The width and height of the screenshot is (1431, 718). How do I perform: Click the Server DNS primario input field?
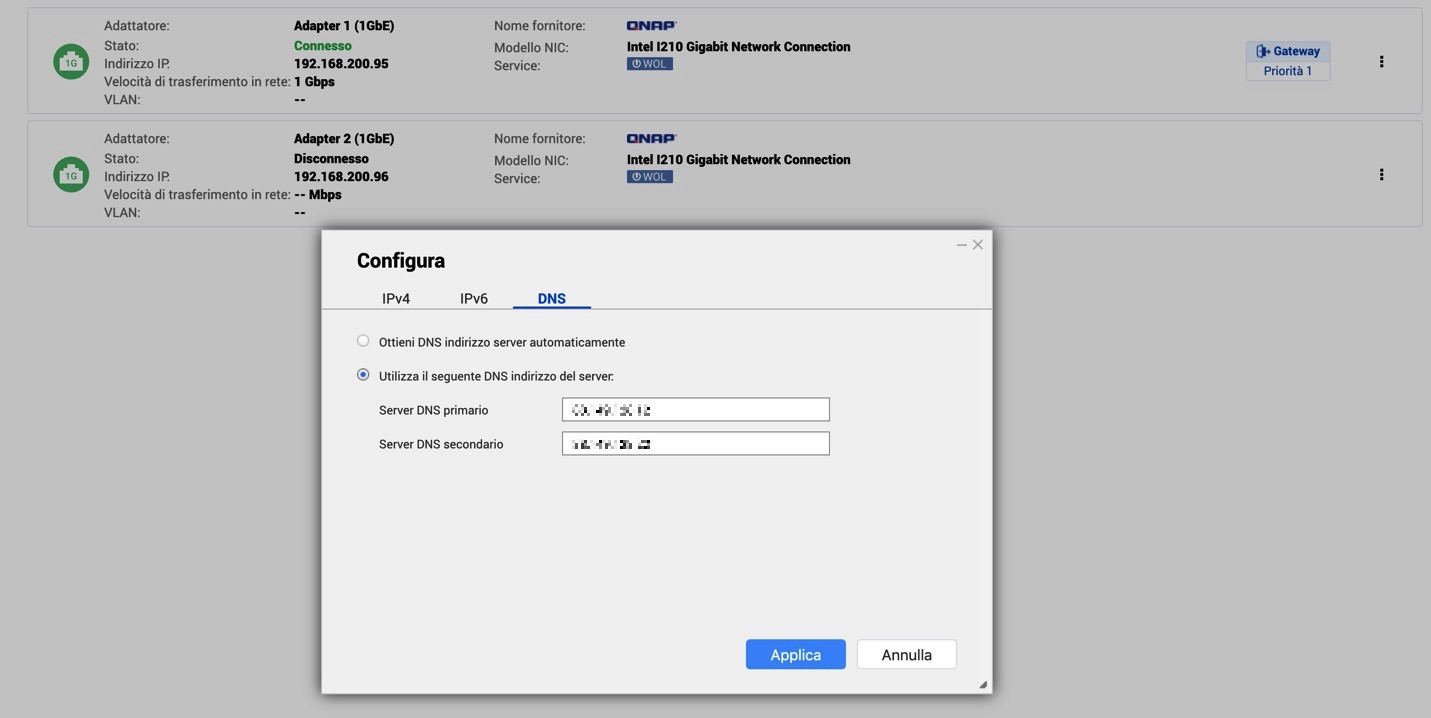[695, 410]
